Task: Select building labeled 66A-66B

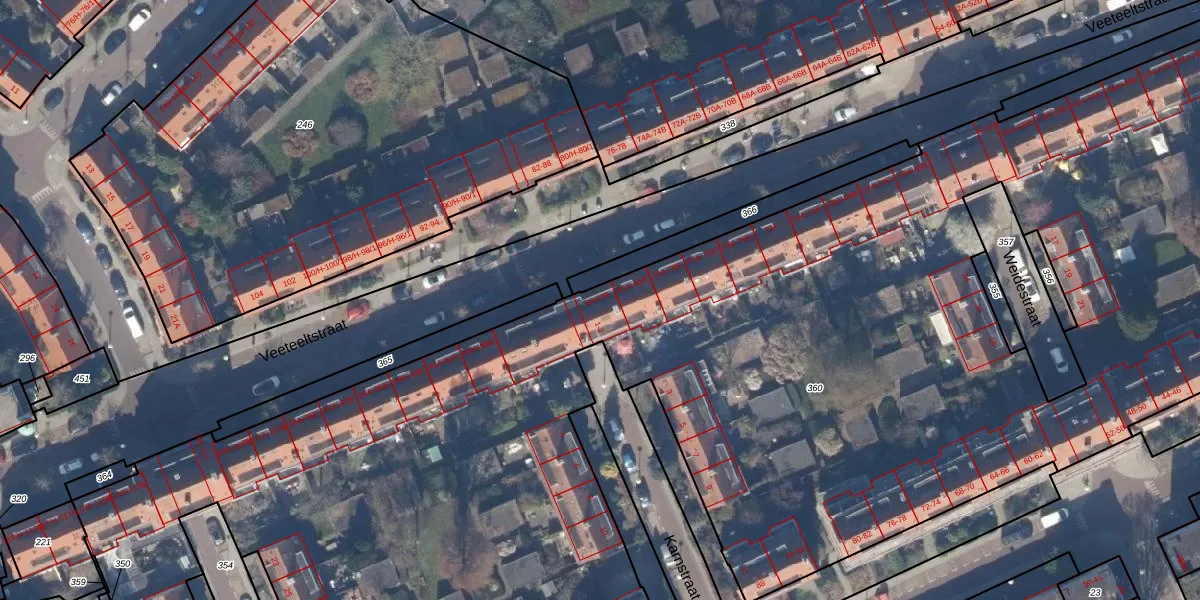Action: pyautogui.click(x=791, y=75)
